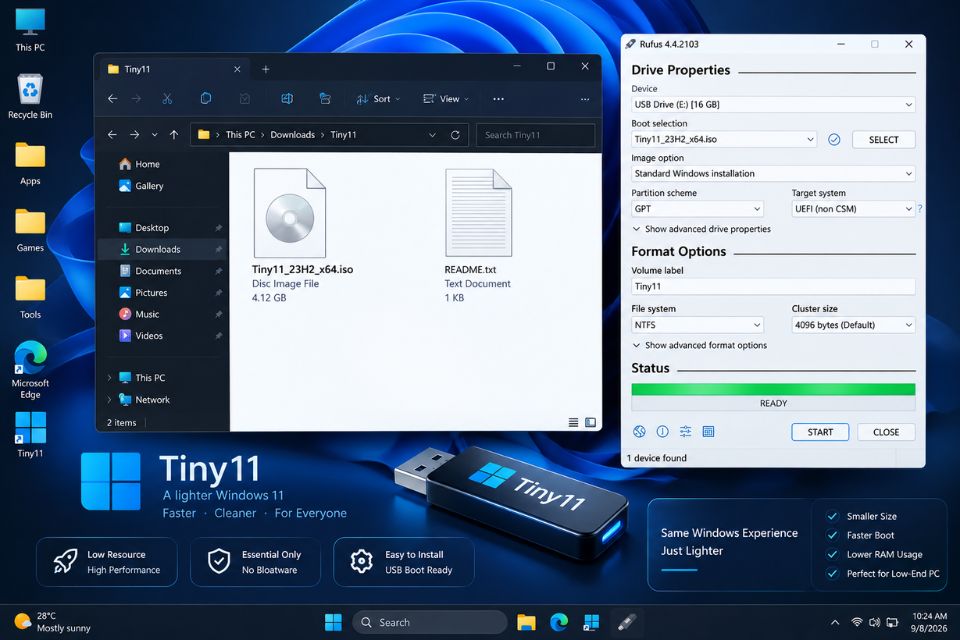Click the CLOSE button in Rufus
Screen dimensions: 960x640
pos(886,432)
